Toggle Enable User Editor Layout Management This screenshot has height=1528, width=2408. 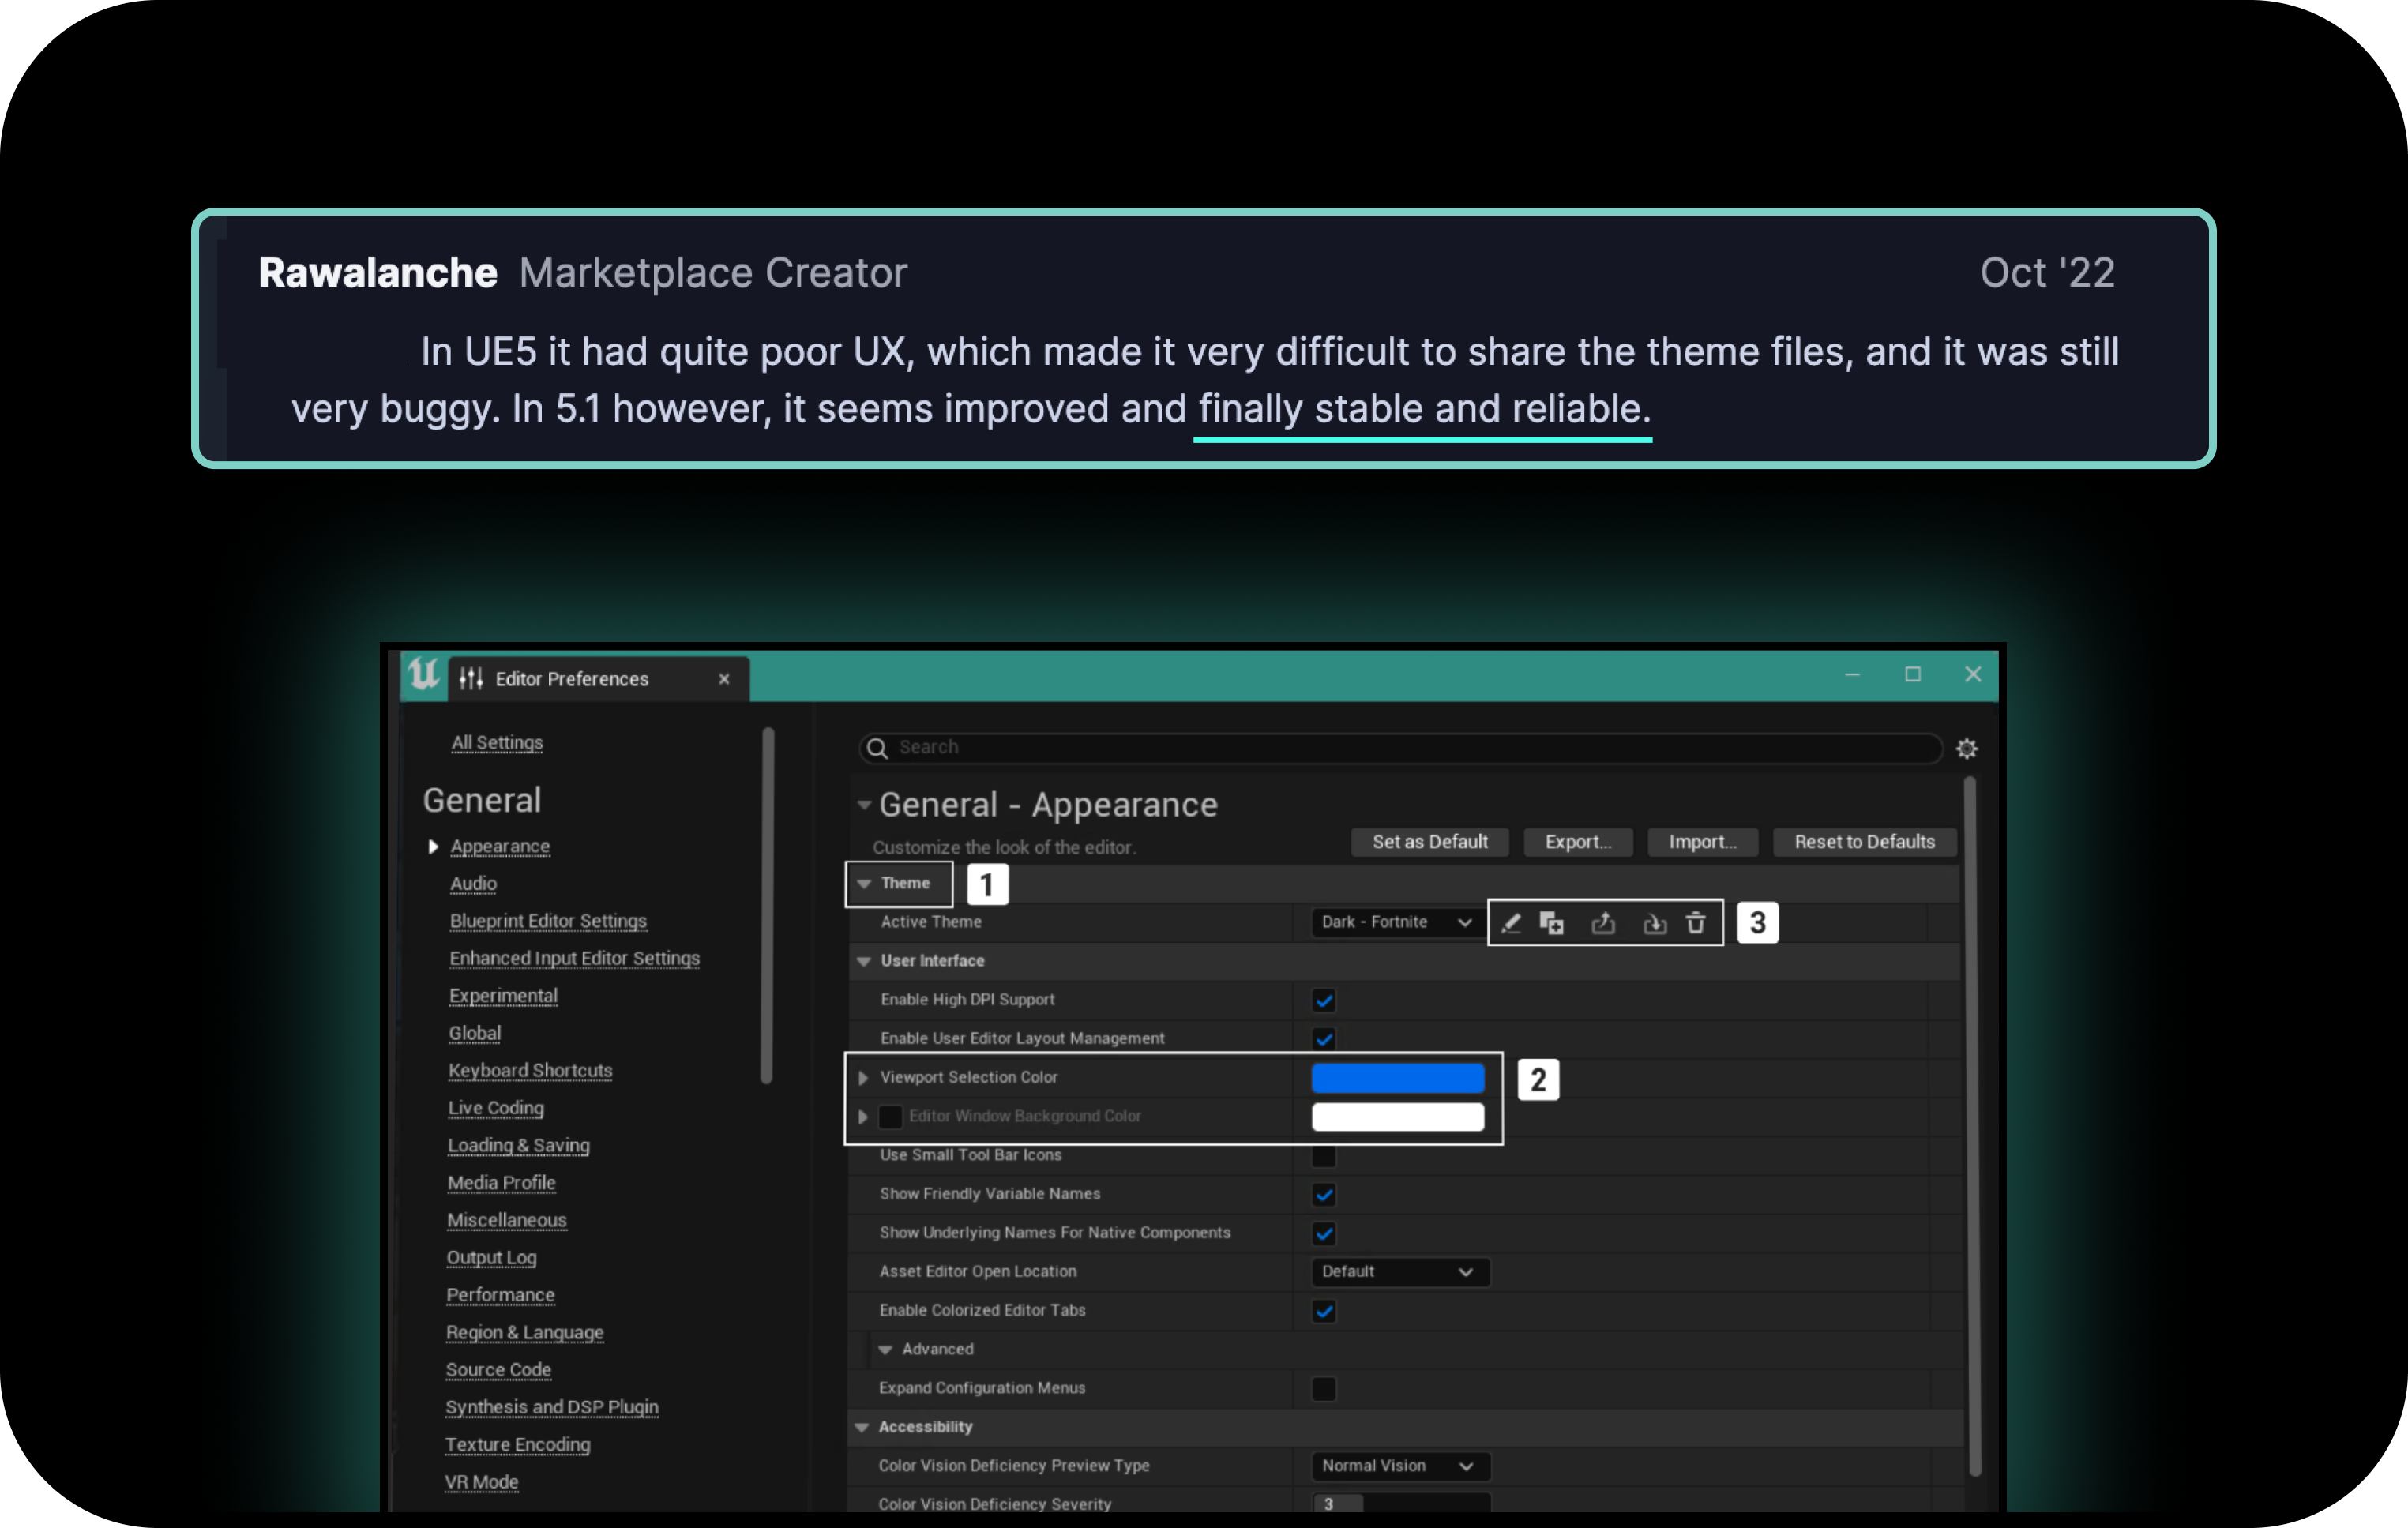pos(1324,1039)
